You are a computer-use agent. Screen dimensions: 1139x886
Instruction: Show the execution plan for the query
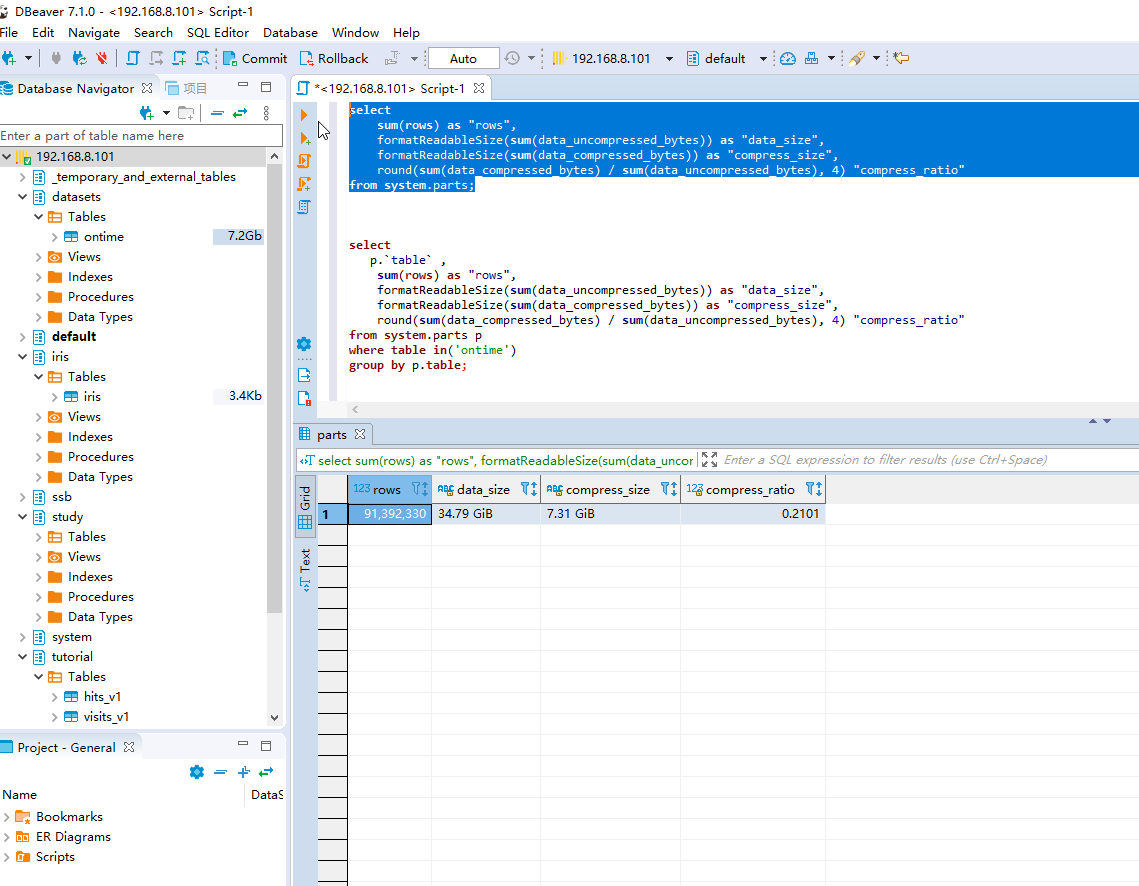304,207
